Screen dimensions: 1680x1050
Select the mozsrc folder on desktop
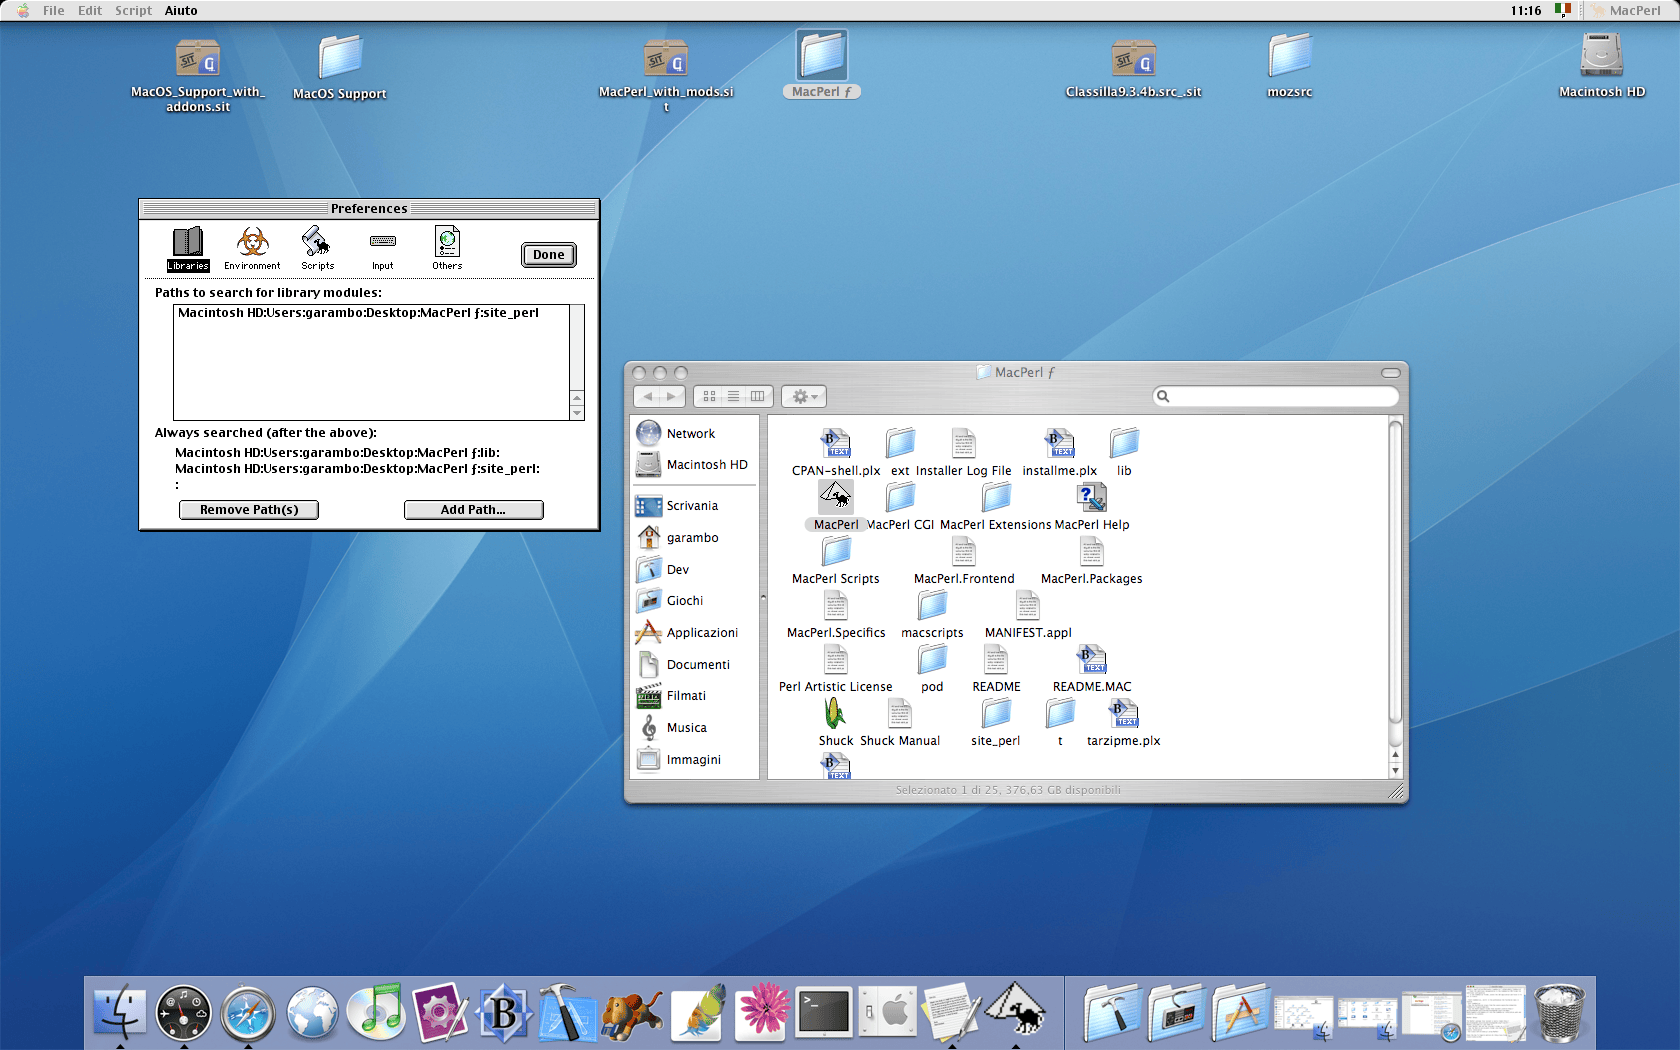click(x=1290, y=55)
